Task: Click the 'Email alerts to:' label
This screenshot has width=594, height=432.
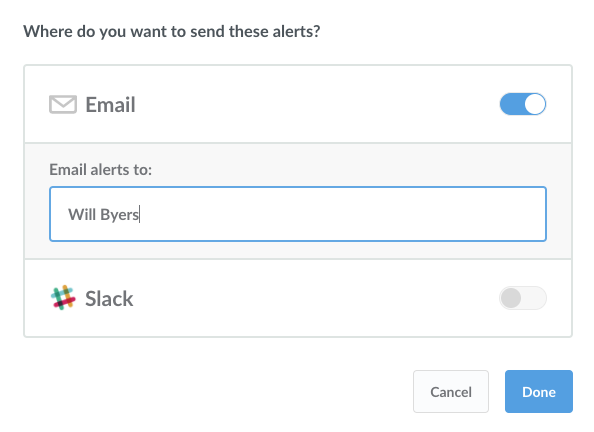Action: (x=100, y=169)
